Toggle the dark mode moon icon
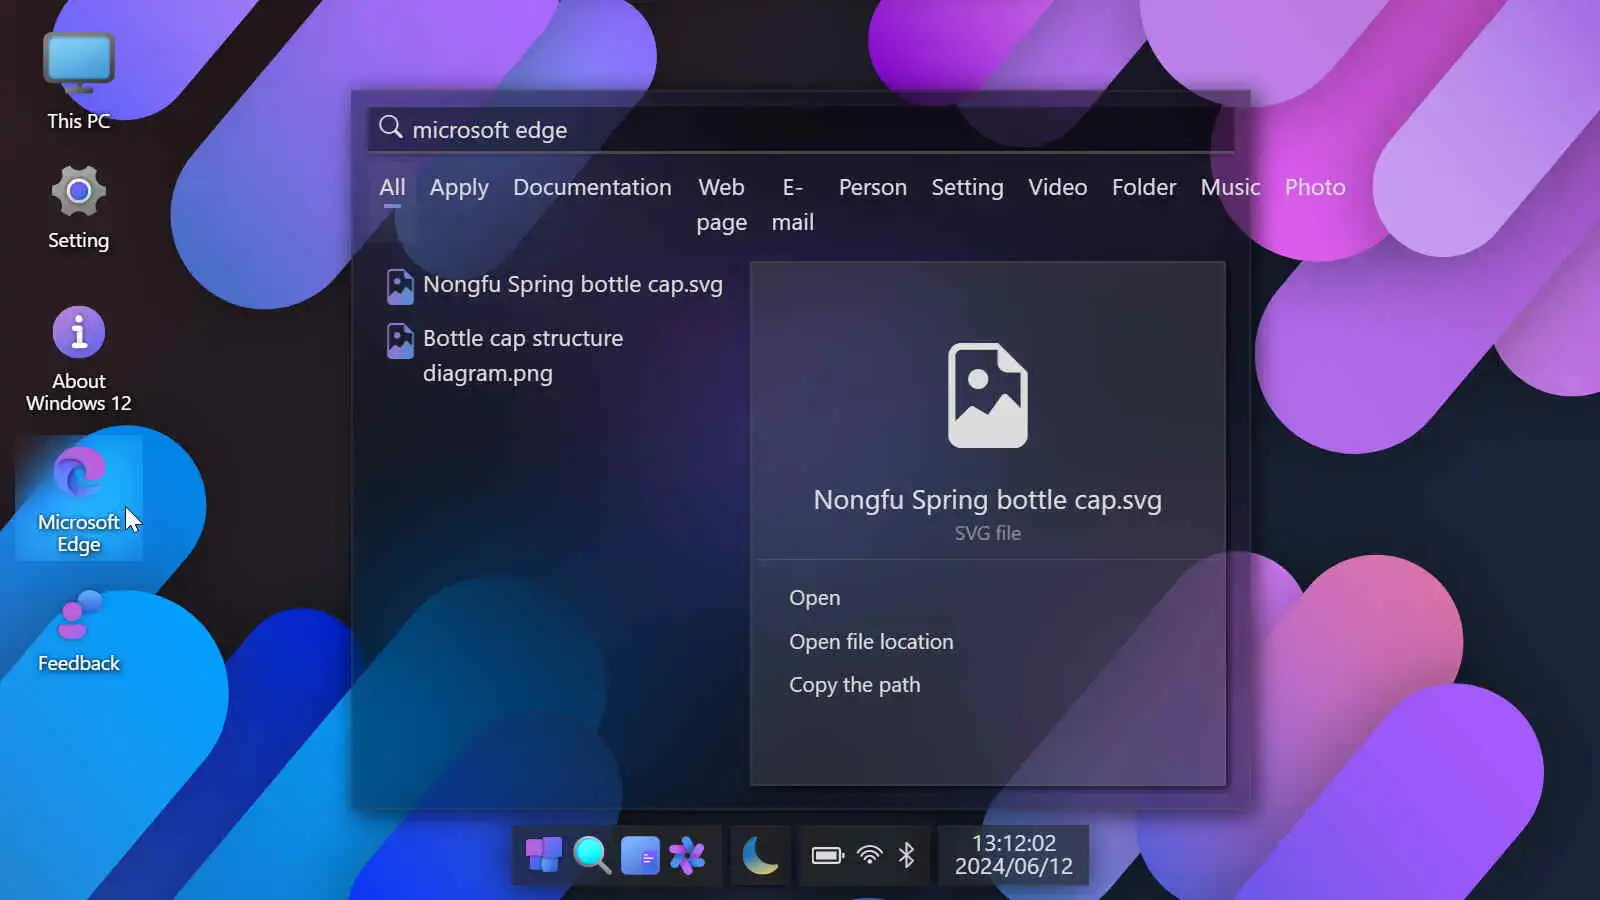The height and width of the screenshot is (900, 1600). tap(760, 856)
